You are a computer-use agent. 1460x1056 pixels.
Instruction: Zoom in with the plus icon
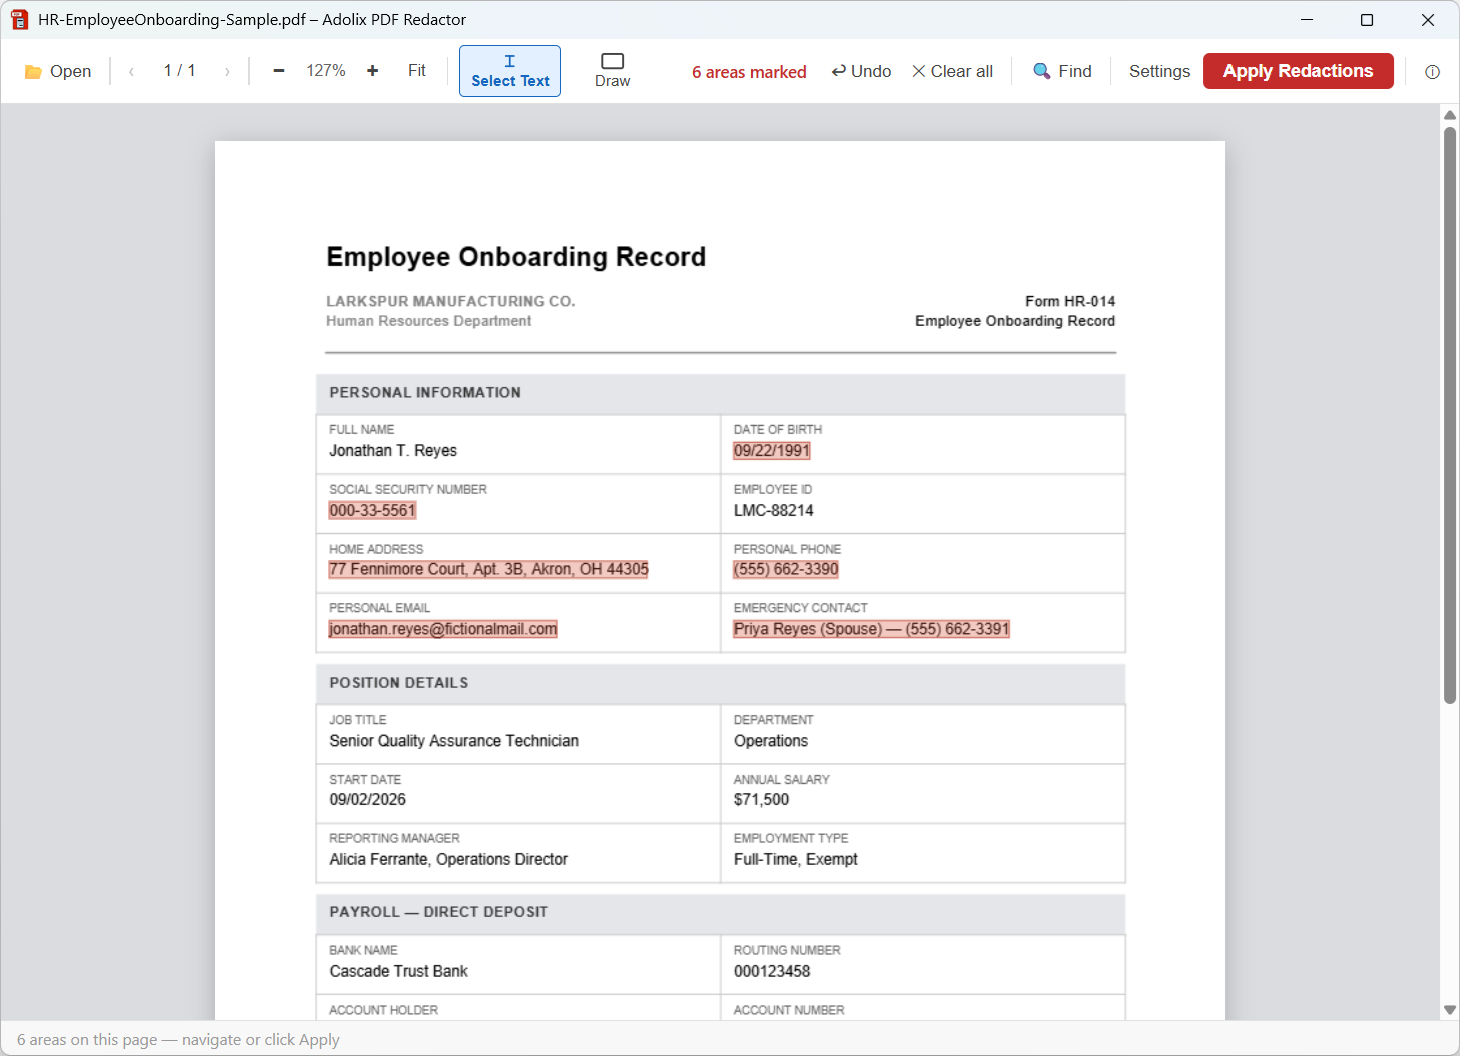pyautogui.click(x=372, y=71)
